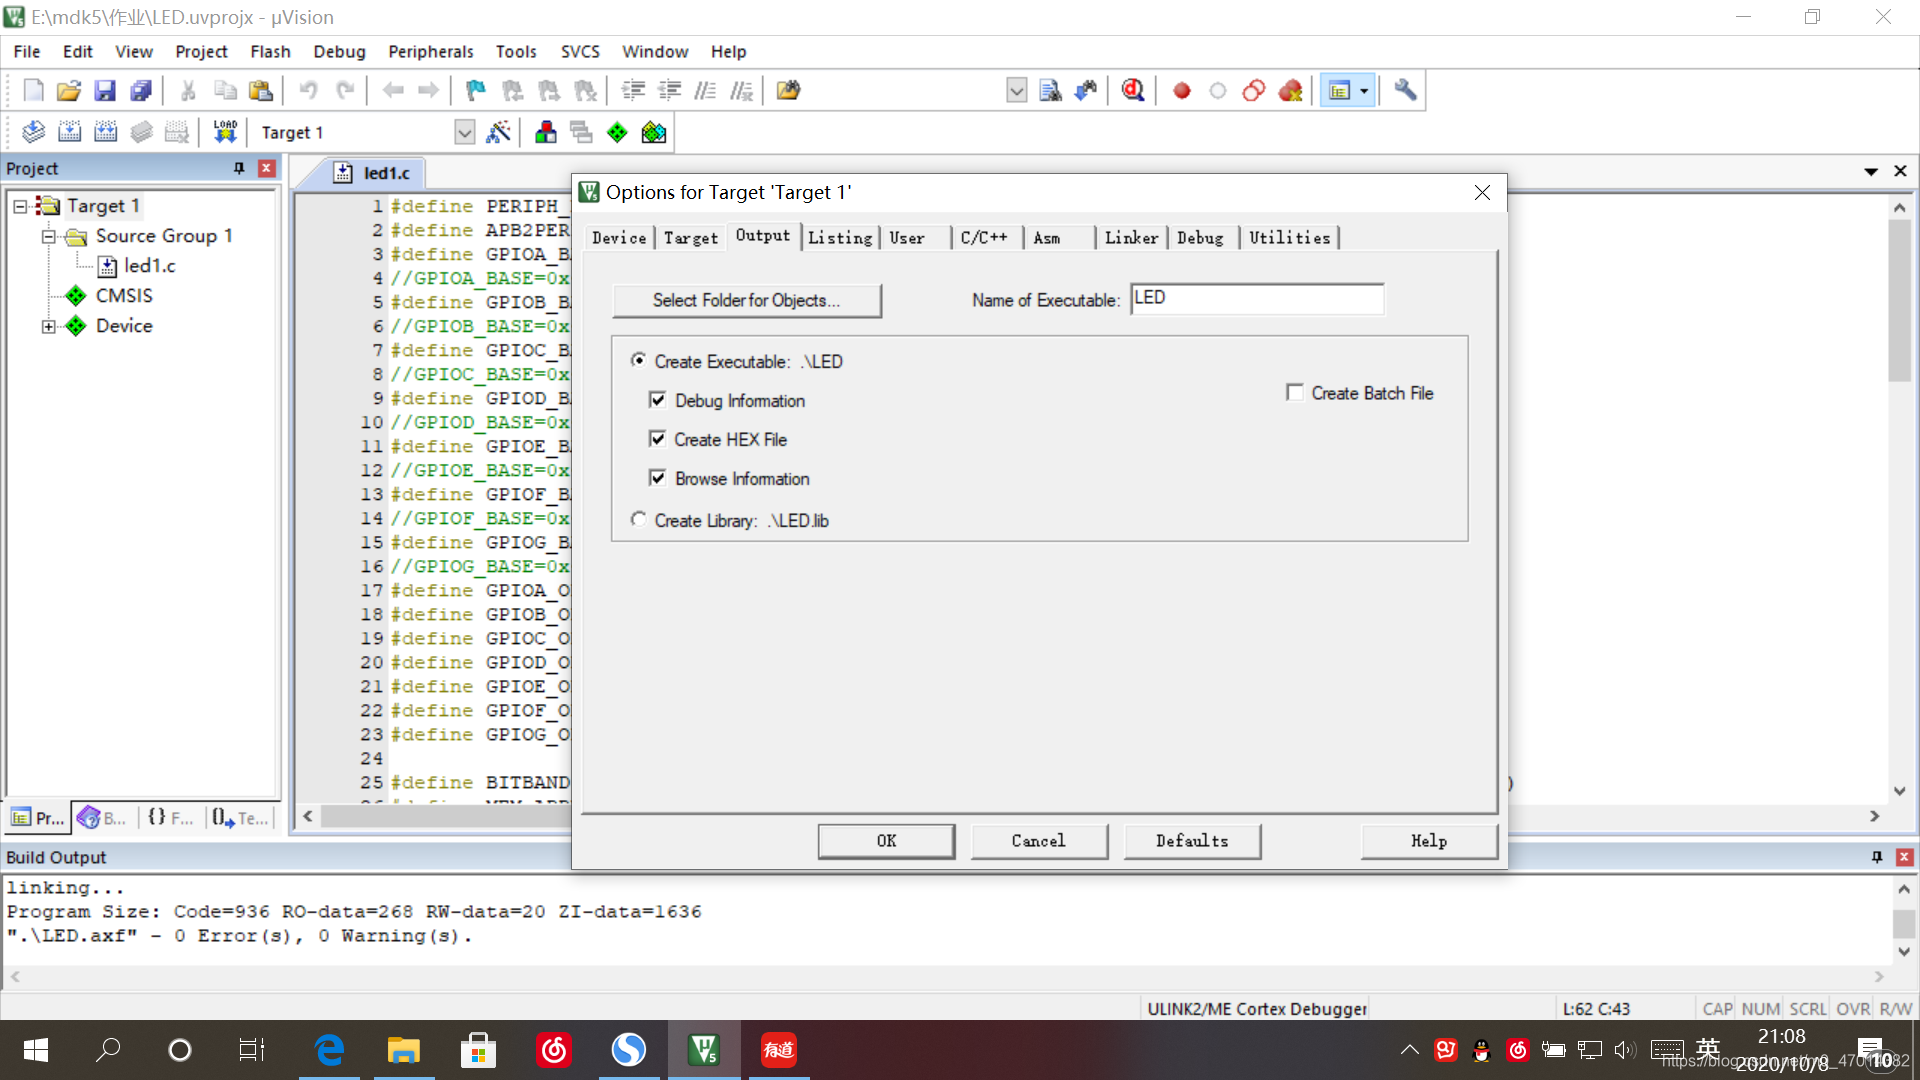Download to flash LOAD icon
This screenshot has width=1920, height=1080.
[225, 132]
